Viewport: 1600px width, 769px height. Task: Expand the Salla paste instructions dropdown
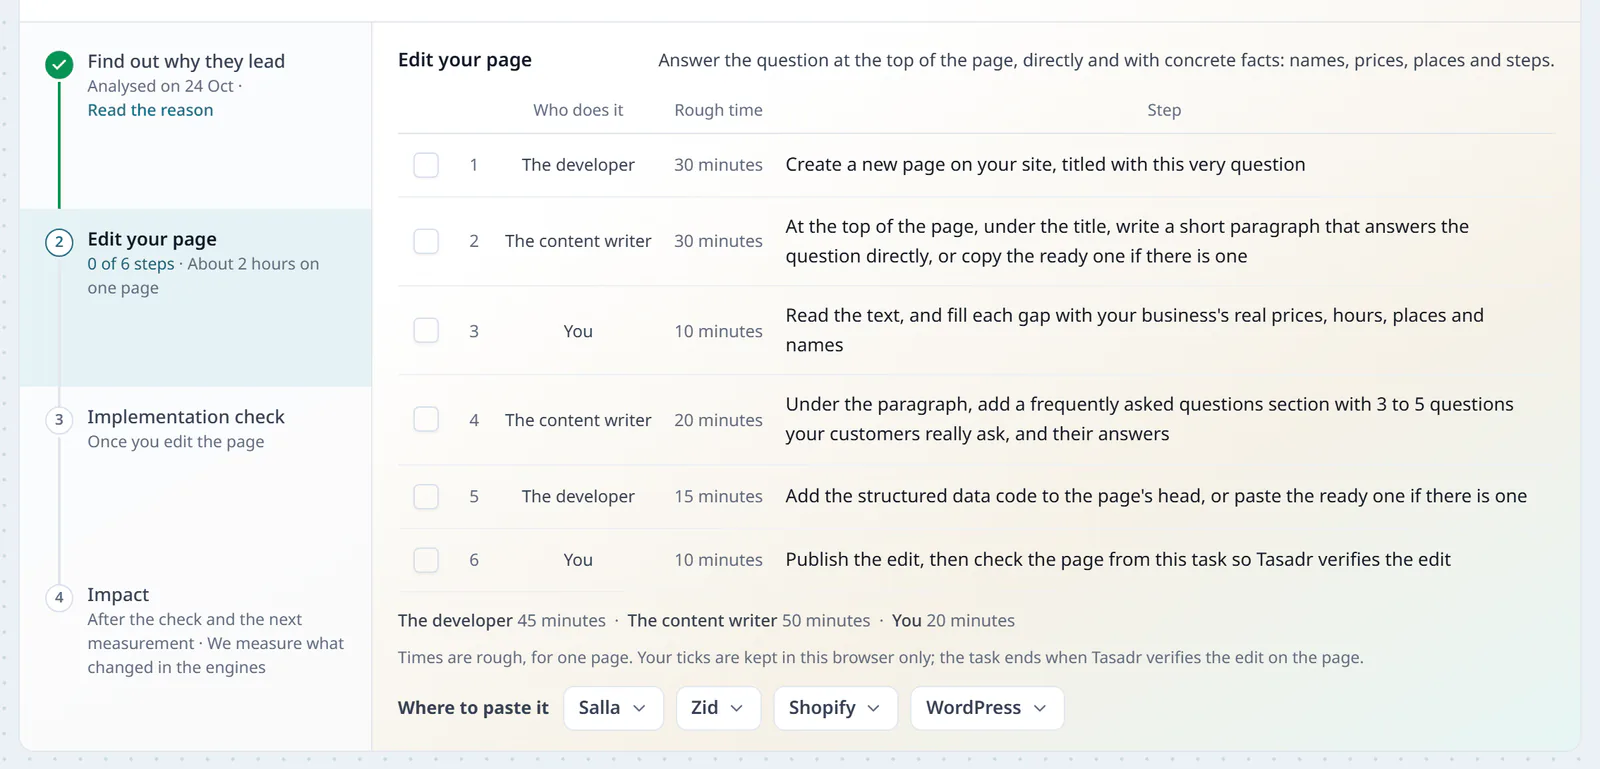(x=613, y=708)
